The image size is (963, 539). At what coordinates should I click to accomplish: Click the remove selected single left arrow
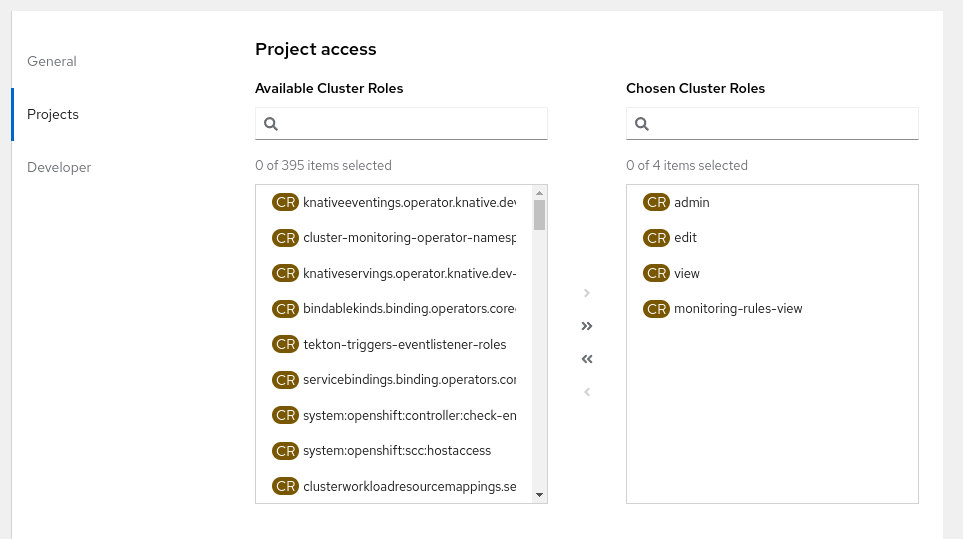[x=587, y=392]
